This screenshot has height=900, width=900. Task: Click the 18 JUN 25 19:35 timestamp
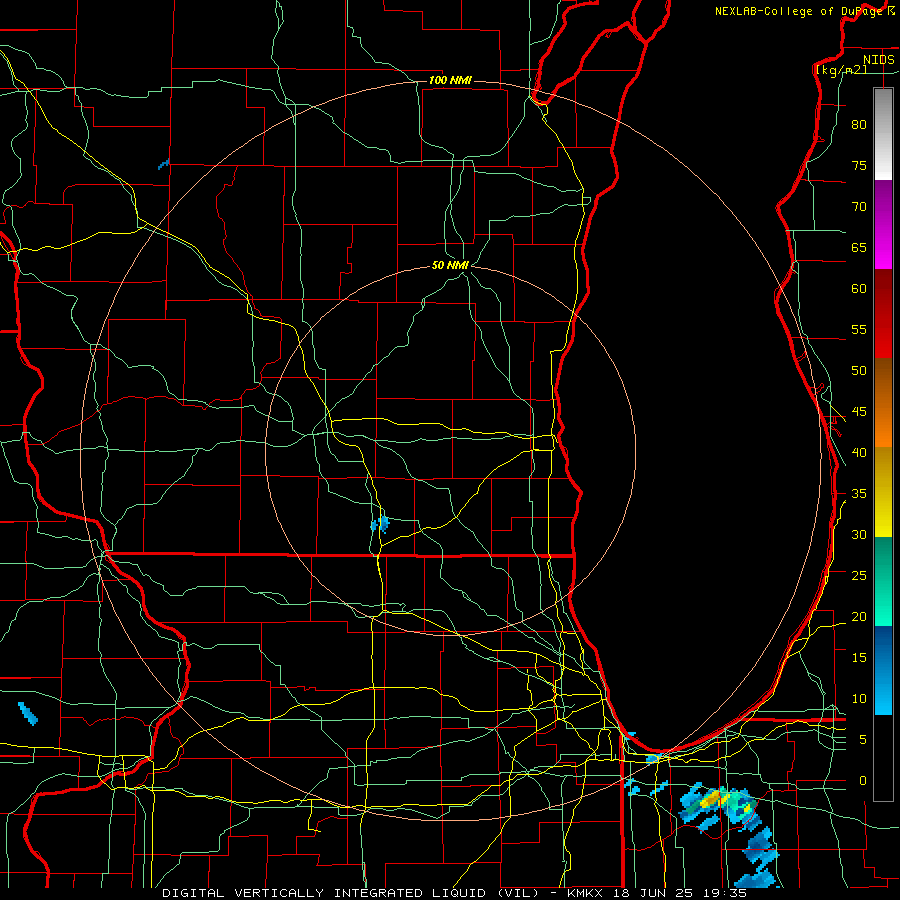click(680, 893)
